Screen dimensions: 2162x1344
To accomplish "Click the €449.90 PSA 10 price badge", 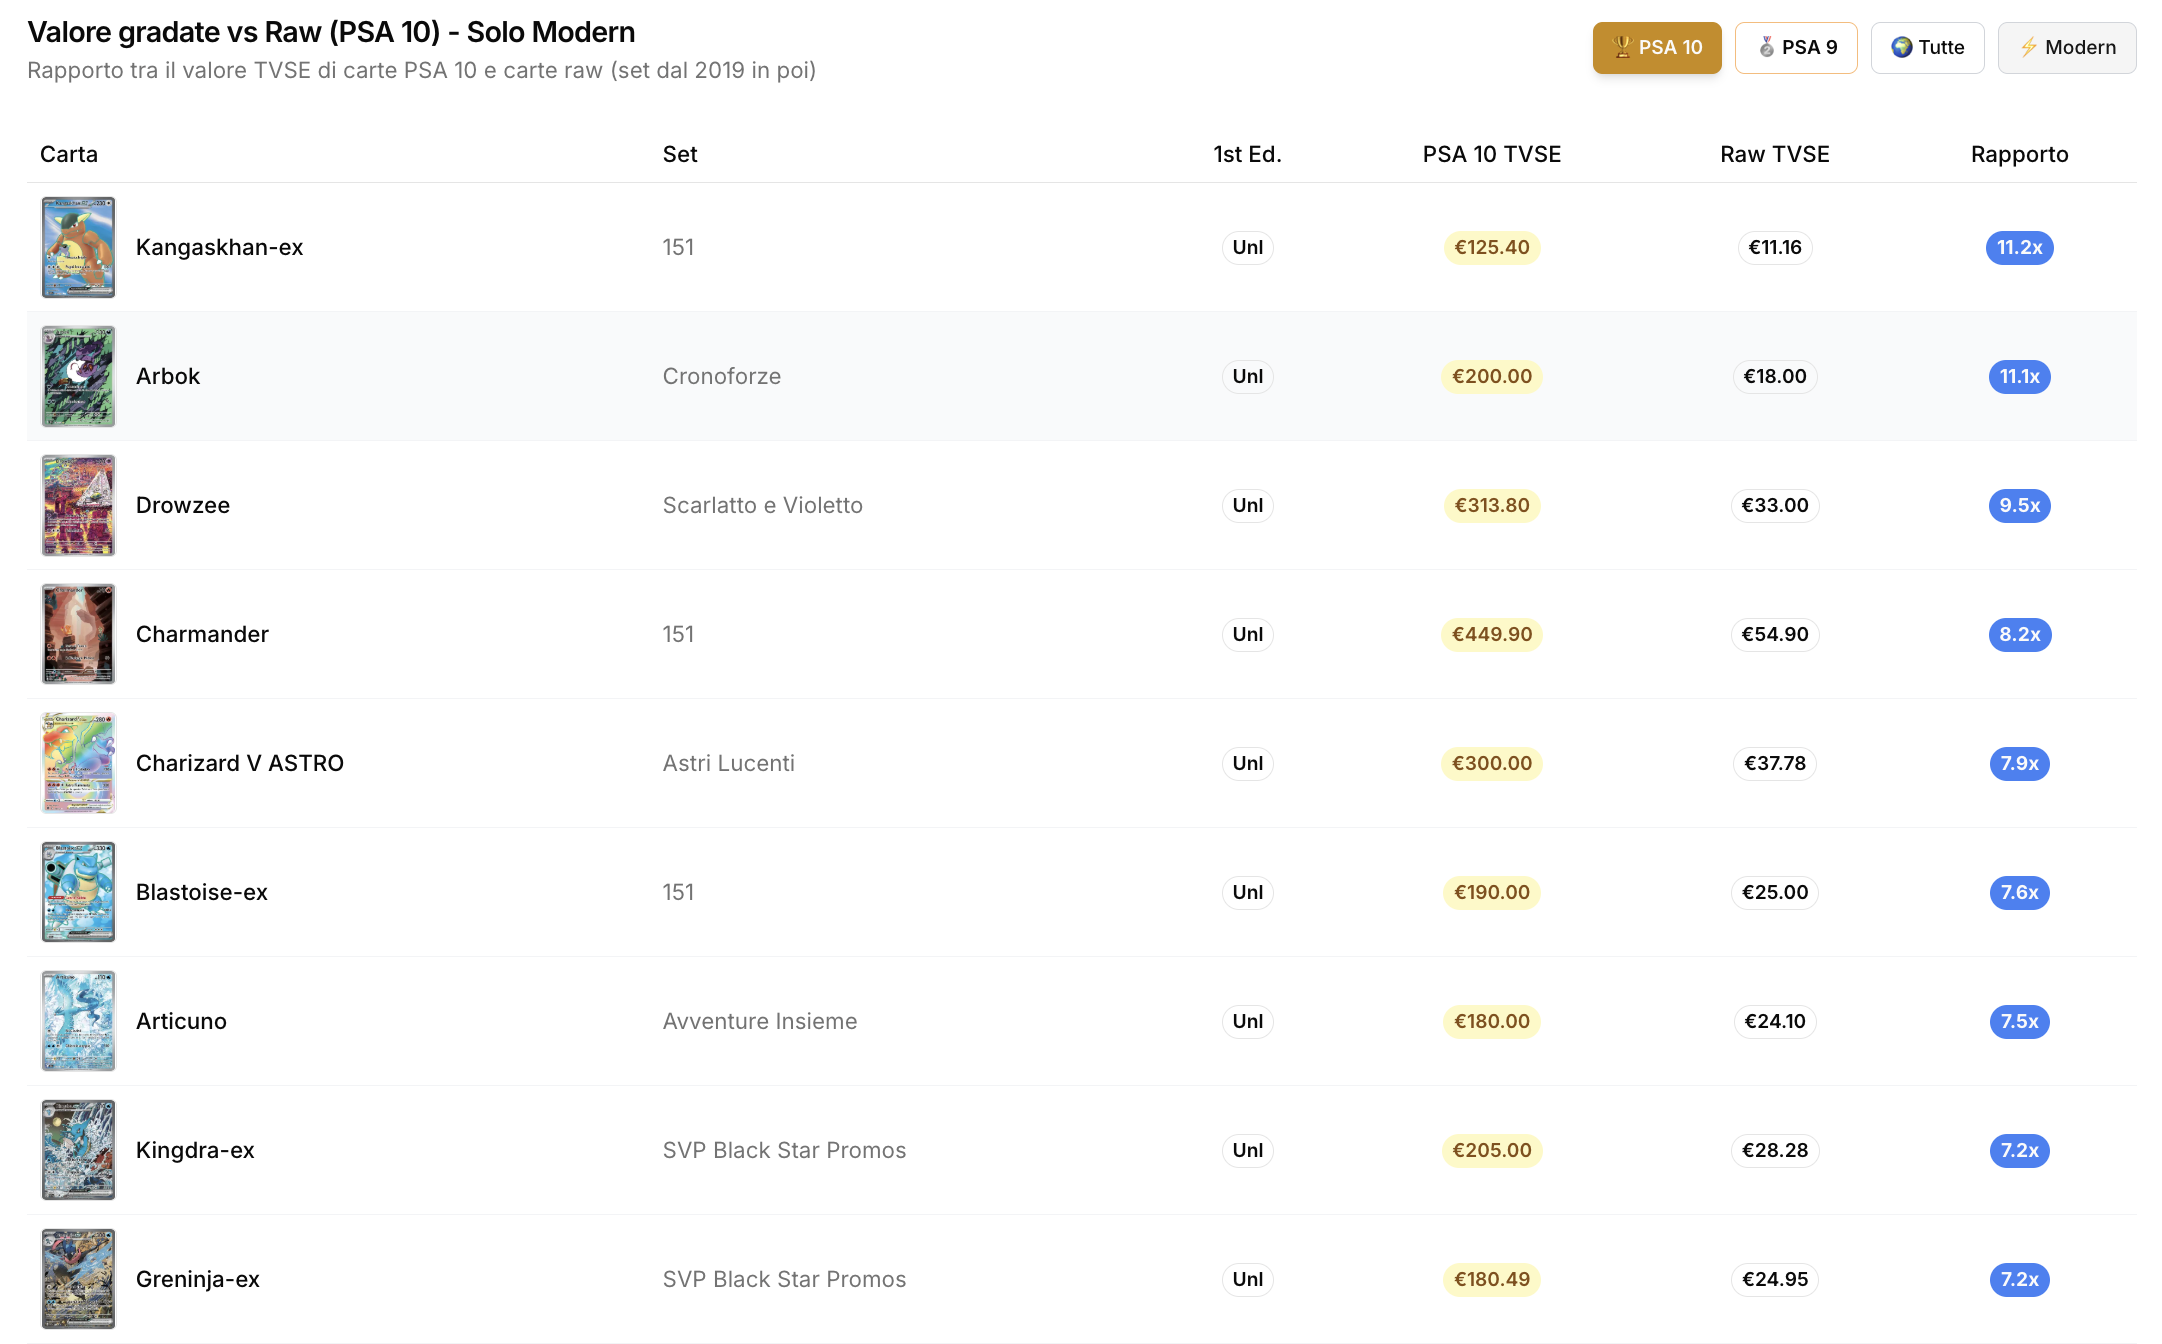I will (1491, 634).
